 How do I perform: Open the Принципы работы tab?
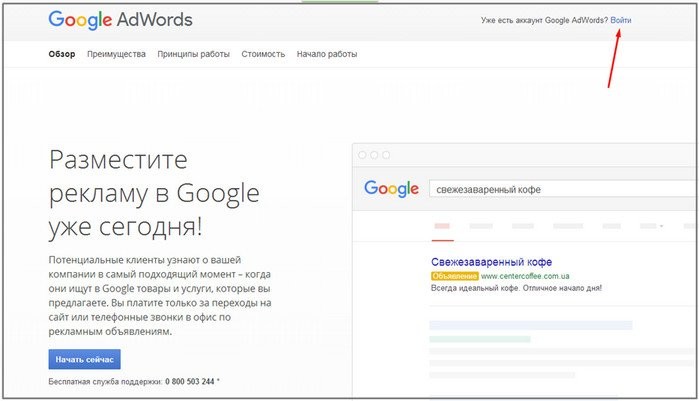(193, 54)
